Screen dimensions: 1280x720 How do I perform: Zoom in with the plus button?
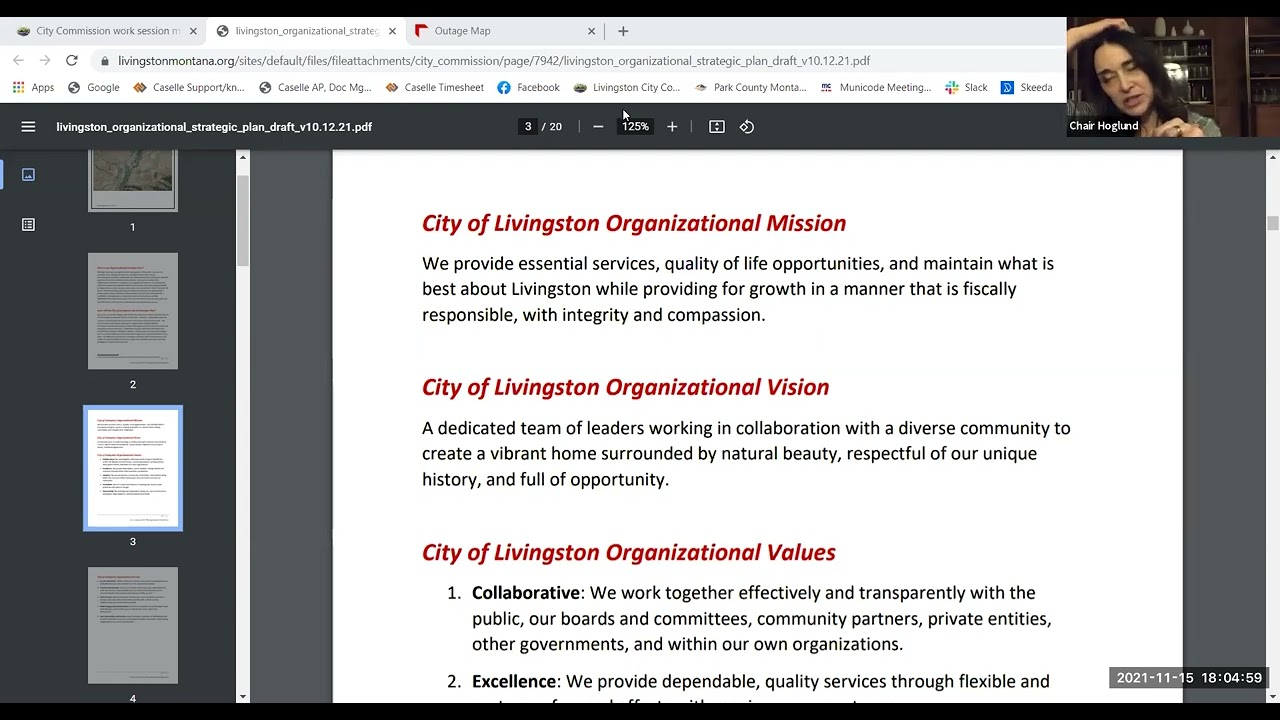point(672,127)
